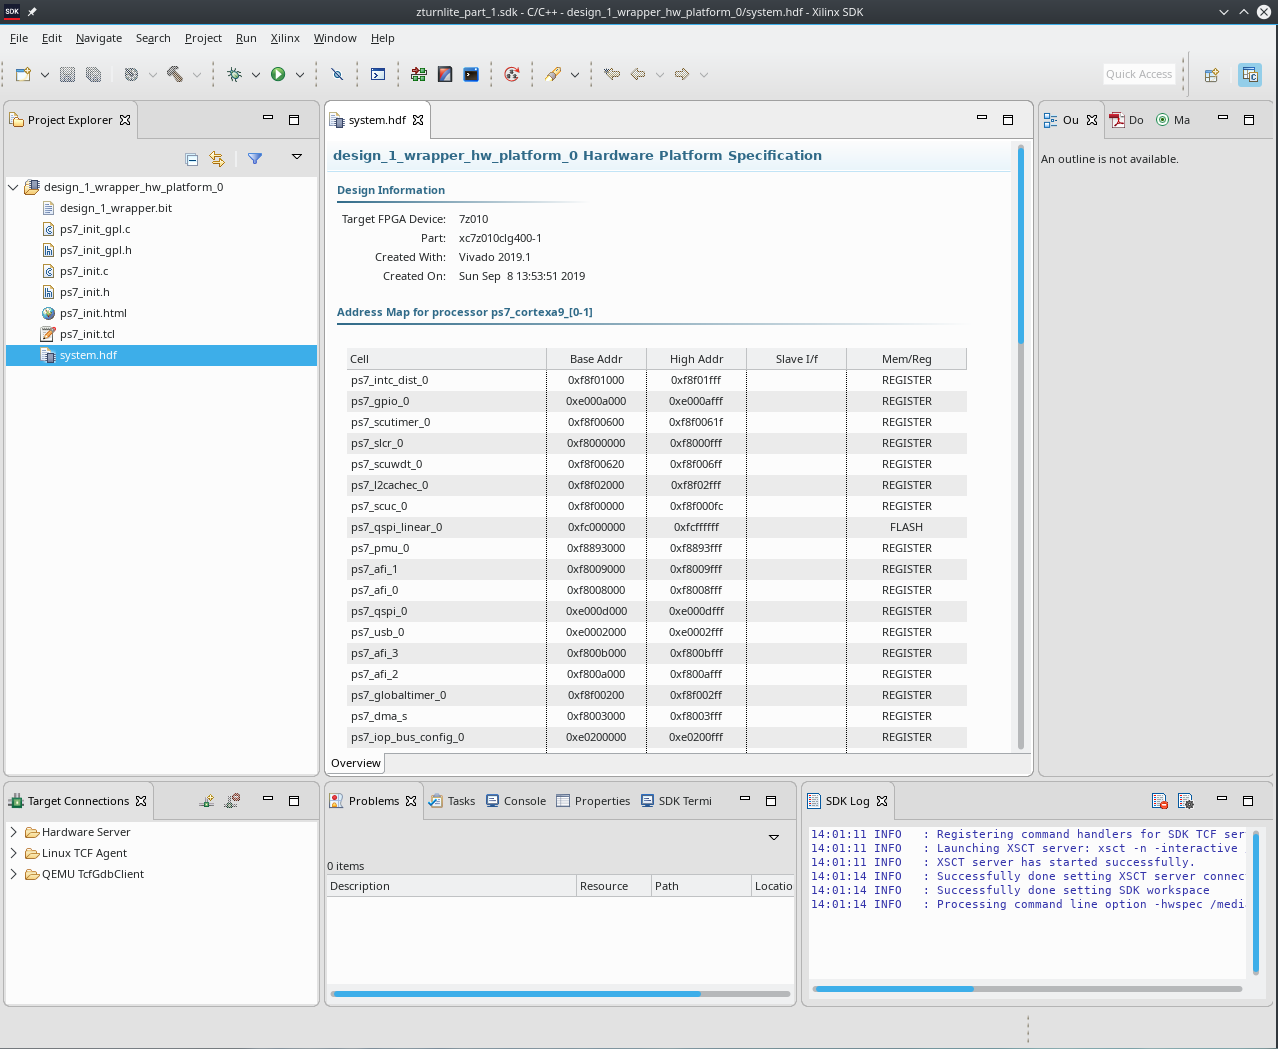1278x1049 pixels.
Task: Click the red repositories toolbar icon
Action: (x=512, y=74)
